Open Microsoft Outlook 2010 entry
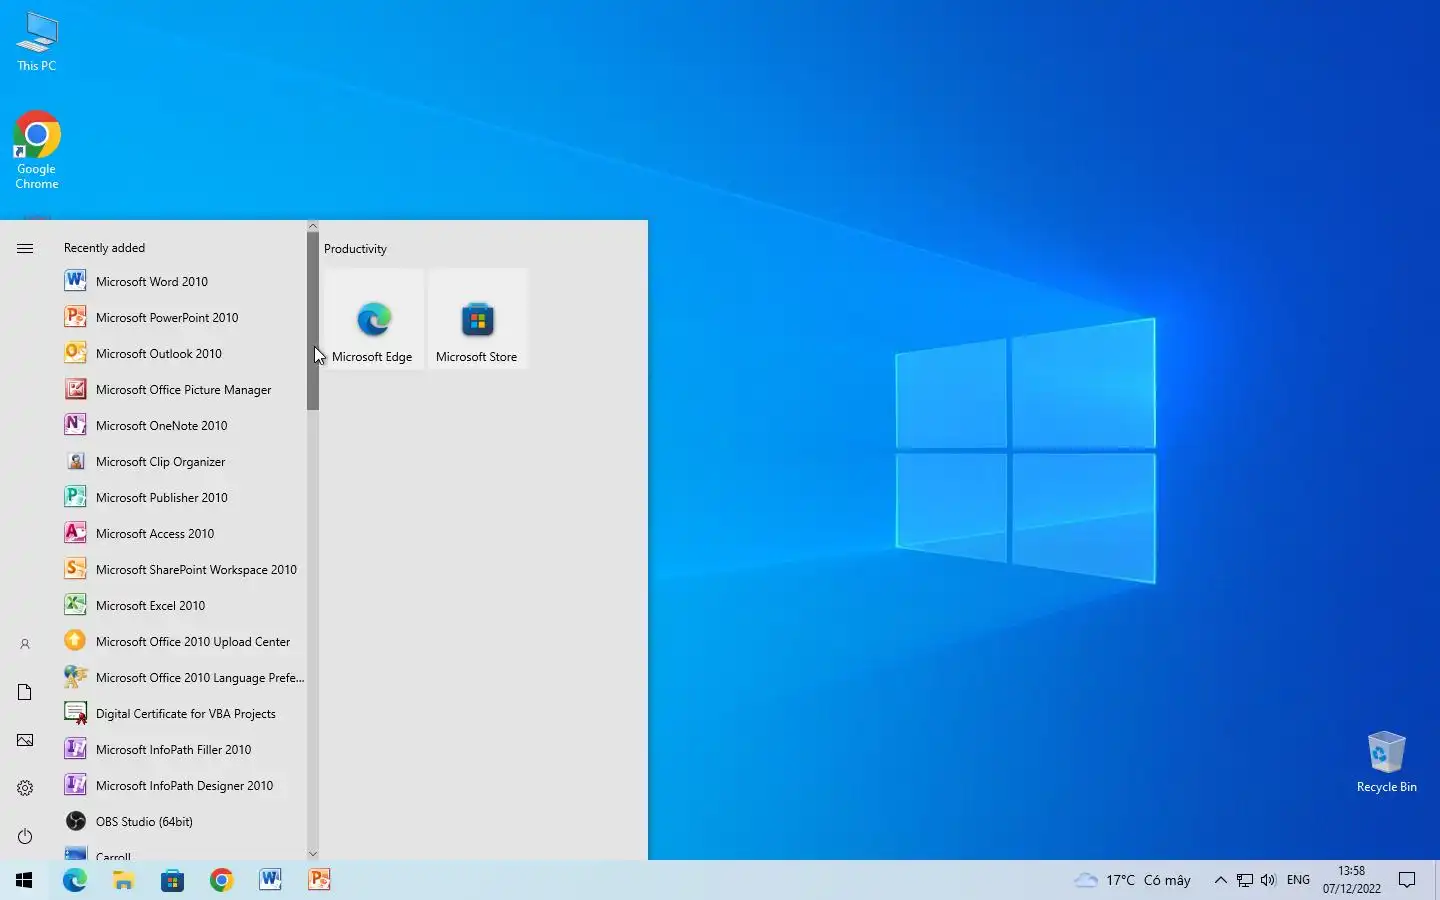 point(182,354)
